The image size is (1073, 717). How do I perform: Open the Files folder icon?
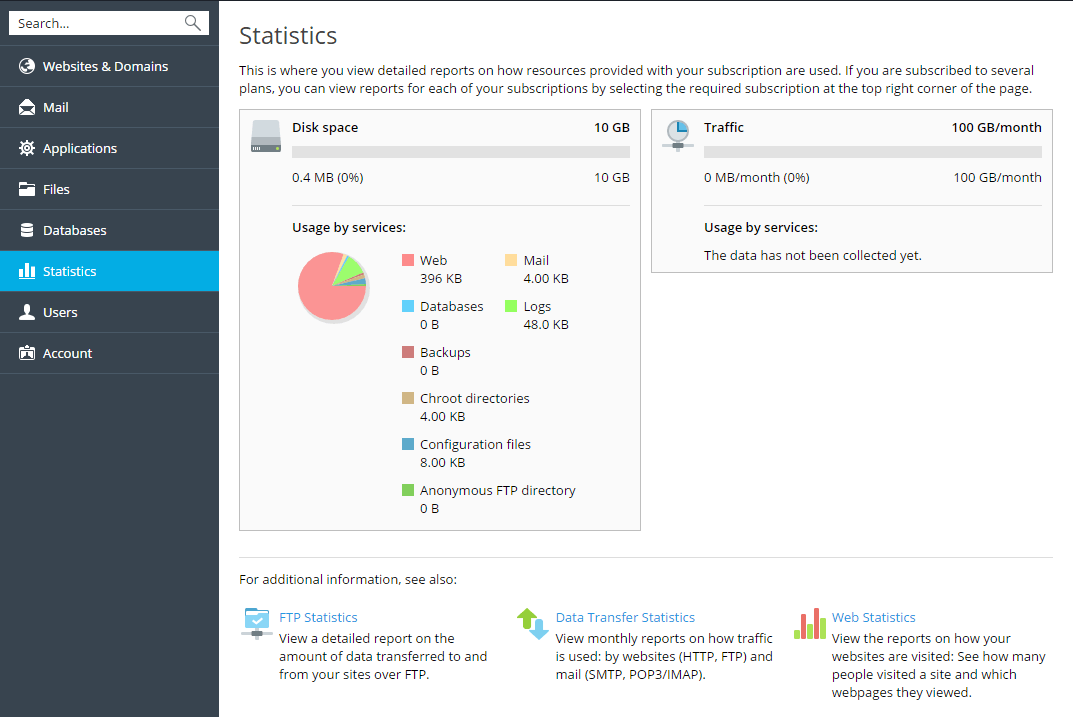(x=25, y=189)
